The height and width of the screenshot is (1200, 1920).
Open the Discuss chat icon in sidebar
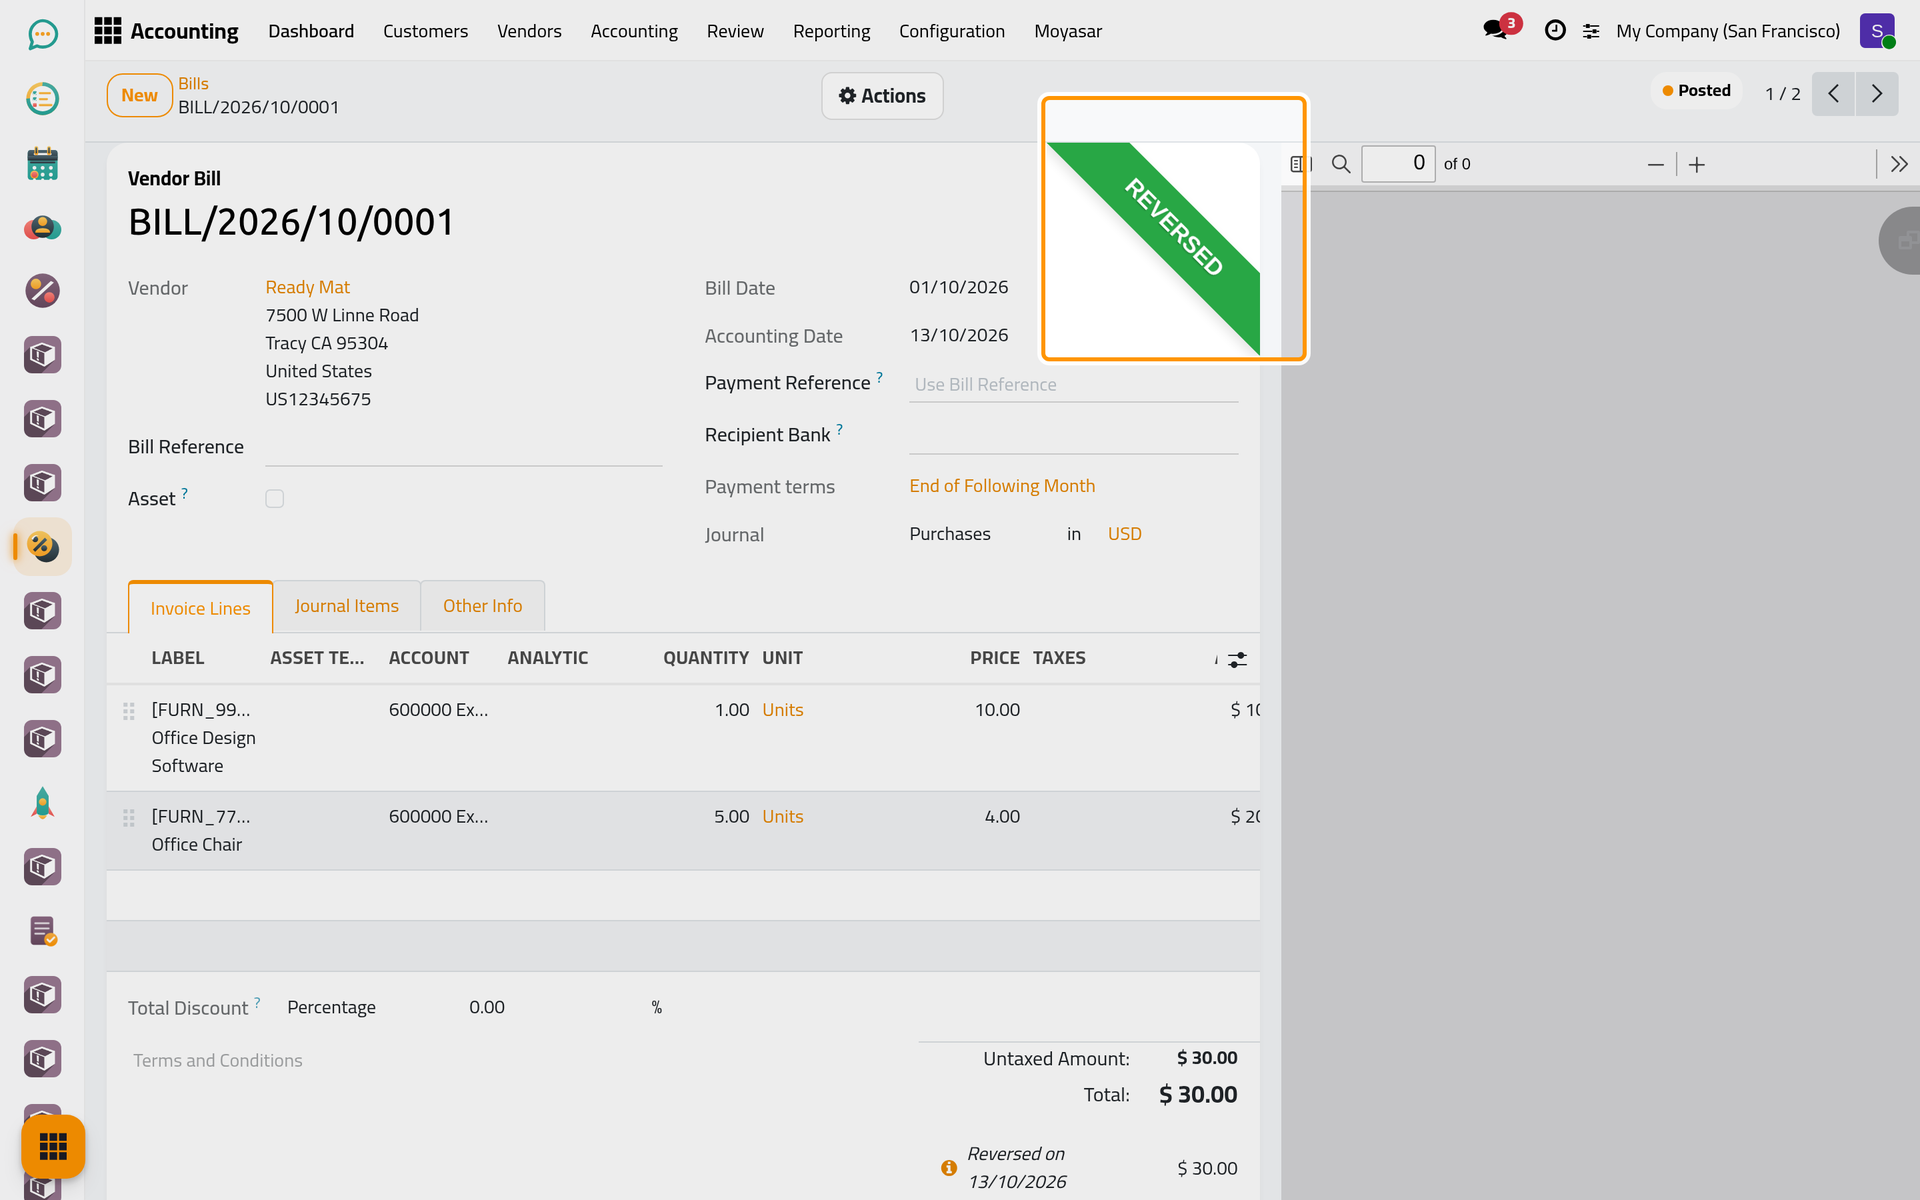point(42,35)
